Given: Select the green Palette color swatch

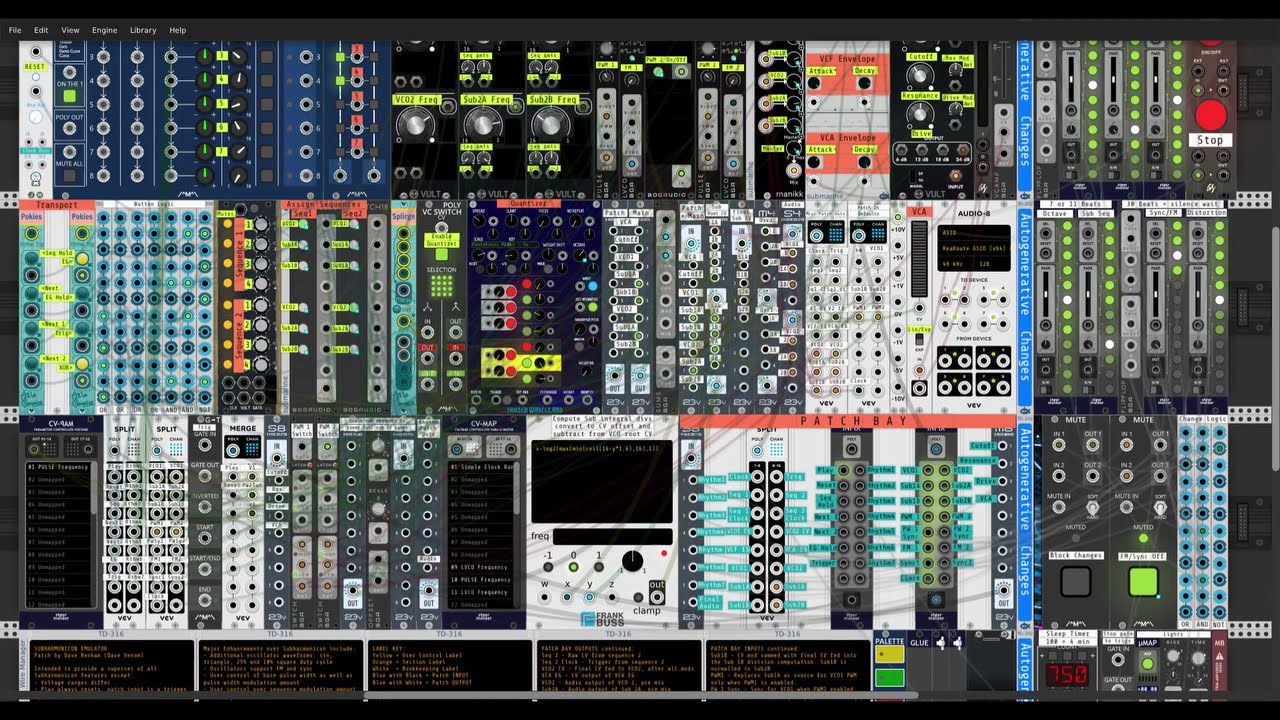Looking at the screenshot, I should (x=888, y=677).
